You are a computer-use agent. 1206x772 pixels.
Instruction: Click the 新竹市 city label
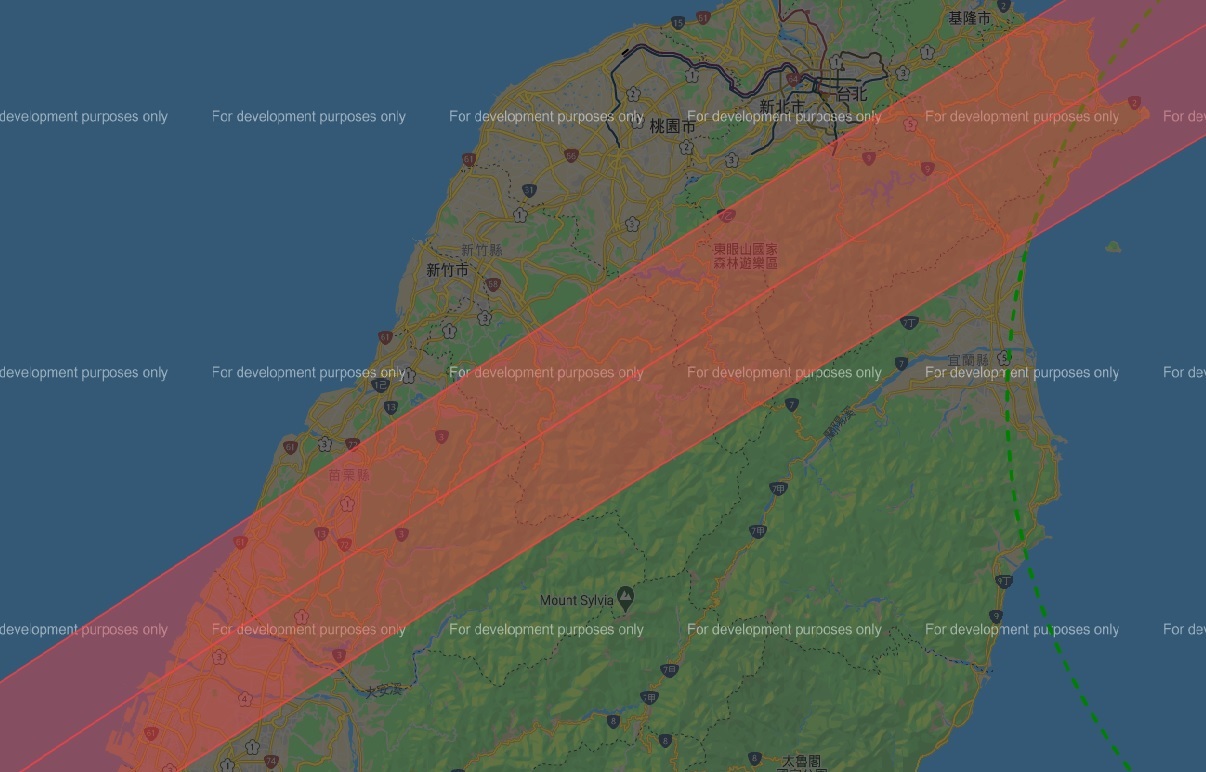tap(447, 270)
